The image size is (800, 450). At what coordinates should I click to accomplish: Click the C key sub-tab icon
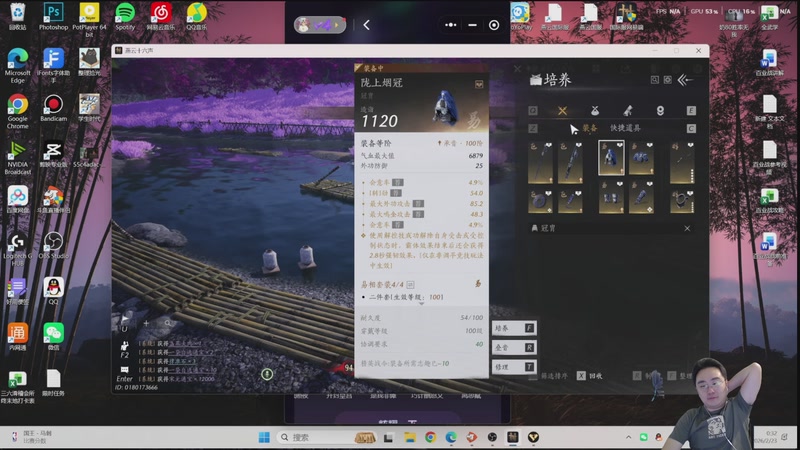coord(691,129)
